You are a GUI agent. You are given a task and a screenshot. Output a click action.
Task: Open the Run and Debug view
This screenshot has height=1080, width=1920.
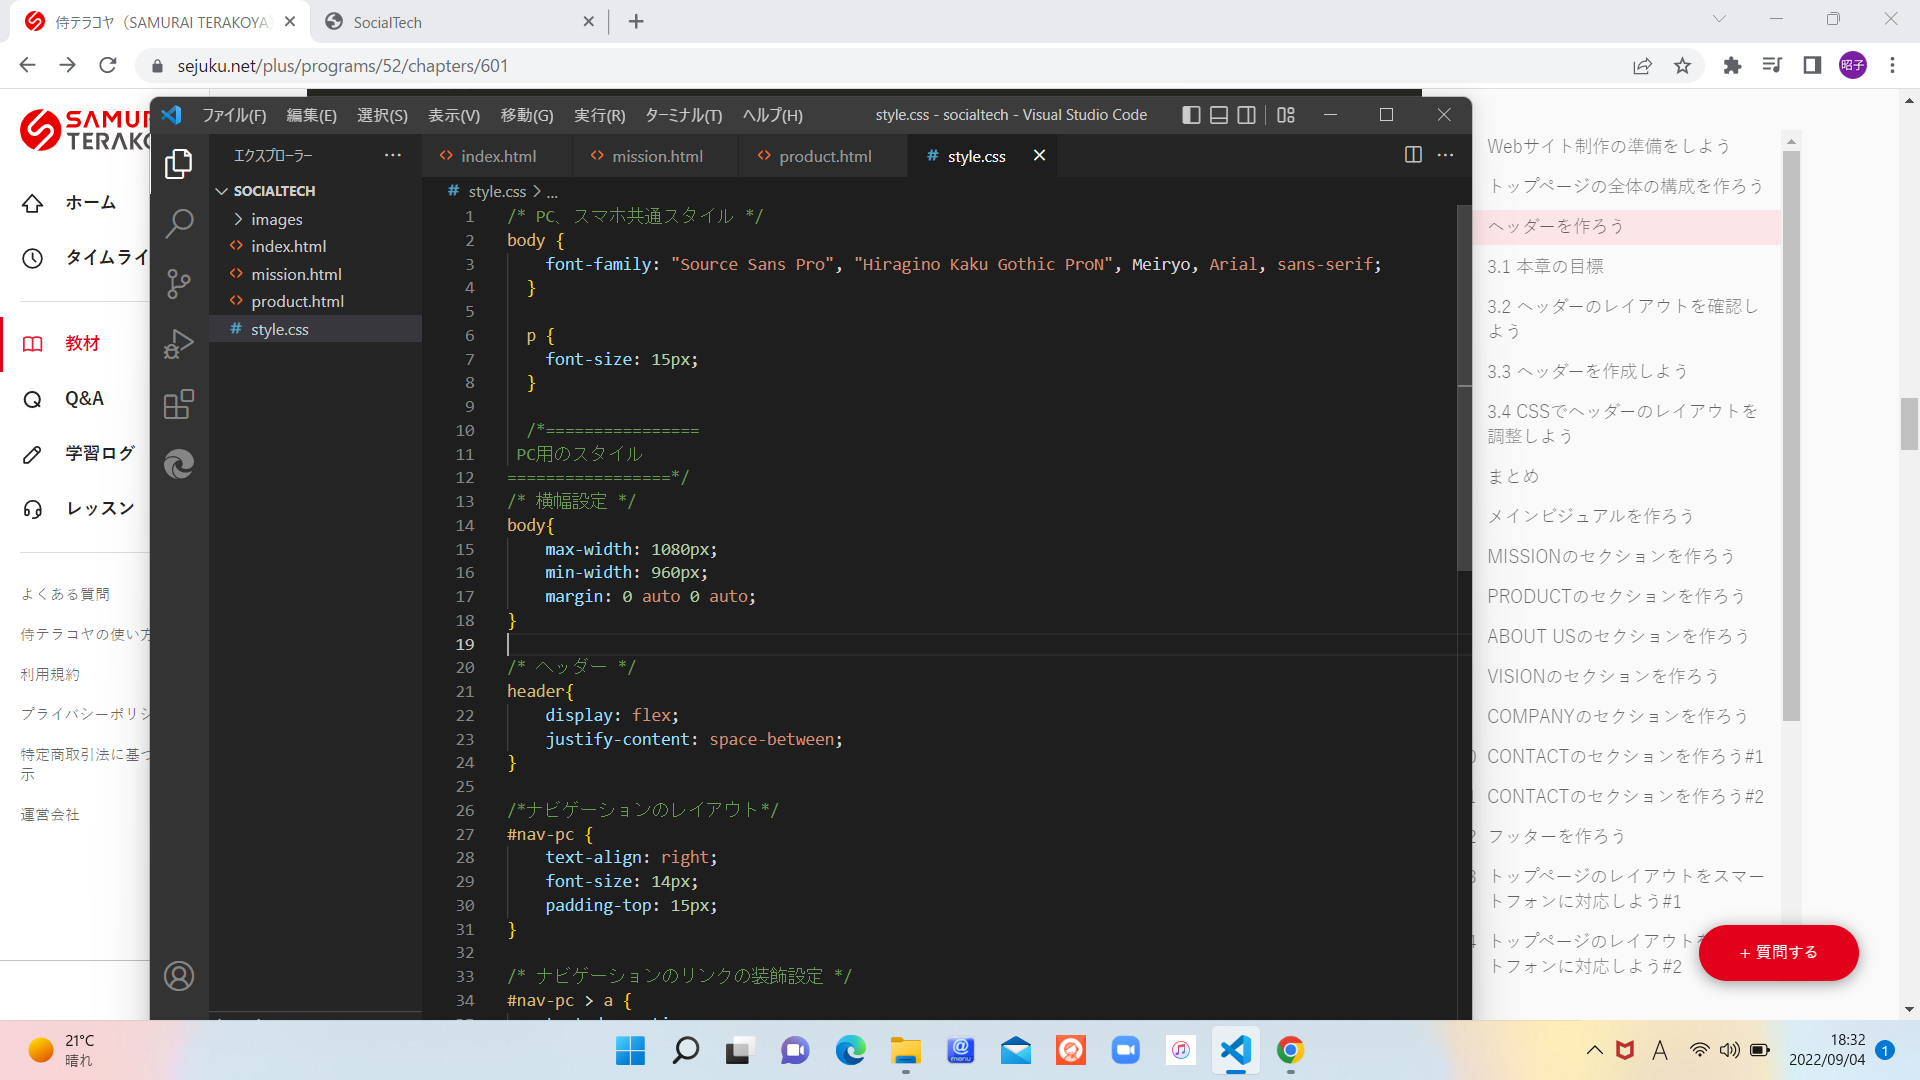[x=179, y=344]
